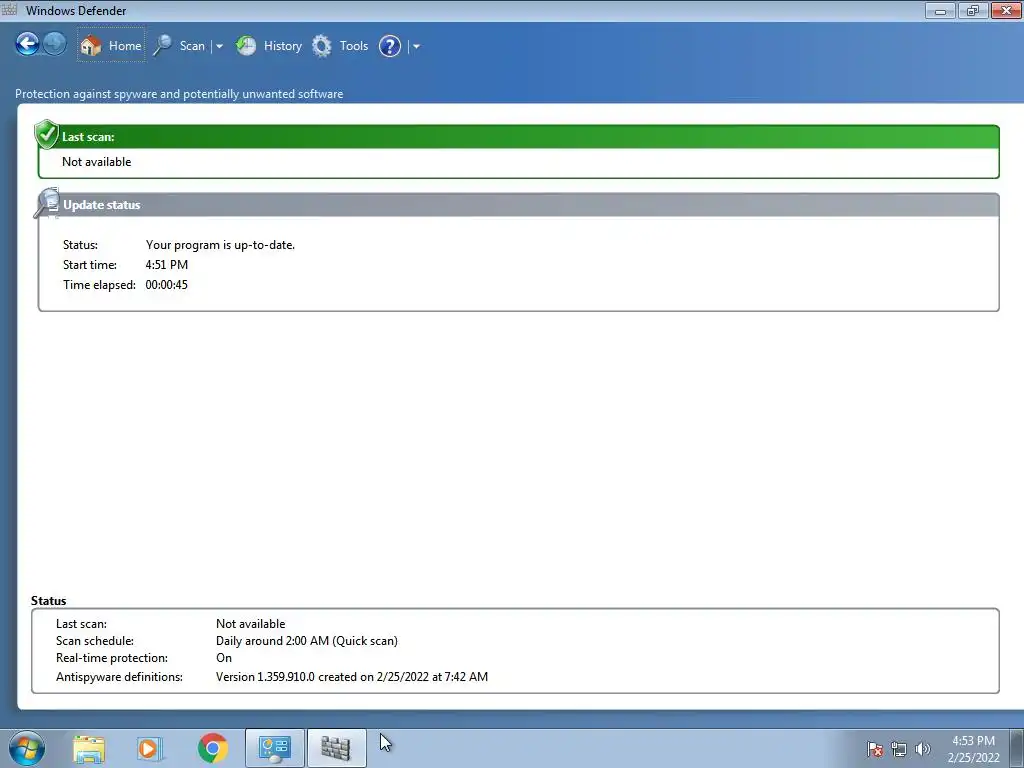Click 'Daily around 2:00 AM (Quick scan)'
This screenshot has height=768, width=1024.
[307, 641]
